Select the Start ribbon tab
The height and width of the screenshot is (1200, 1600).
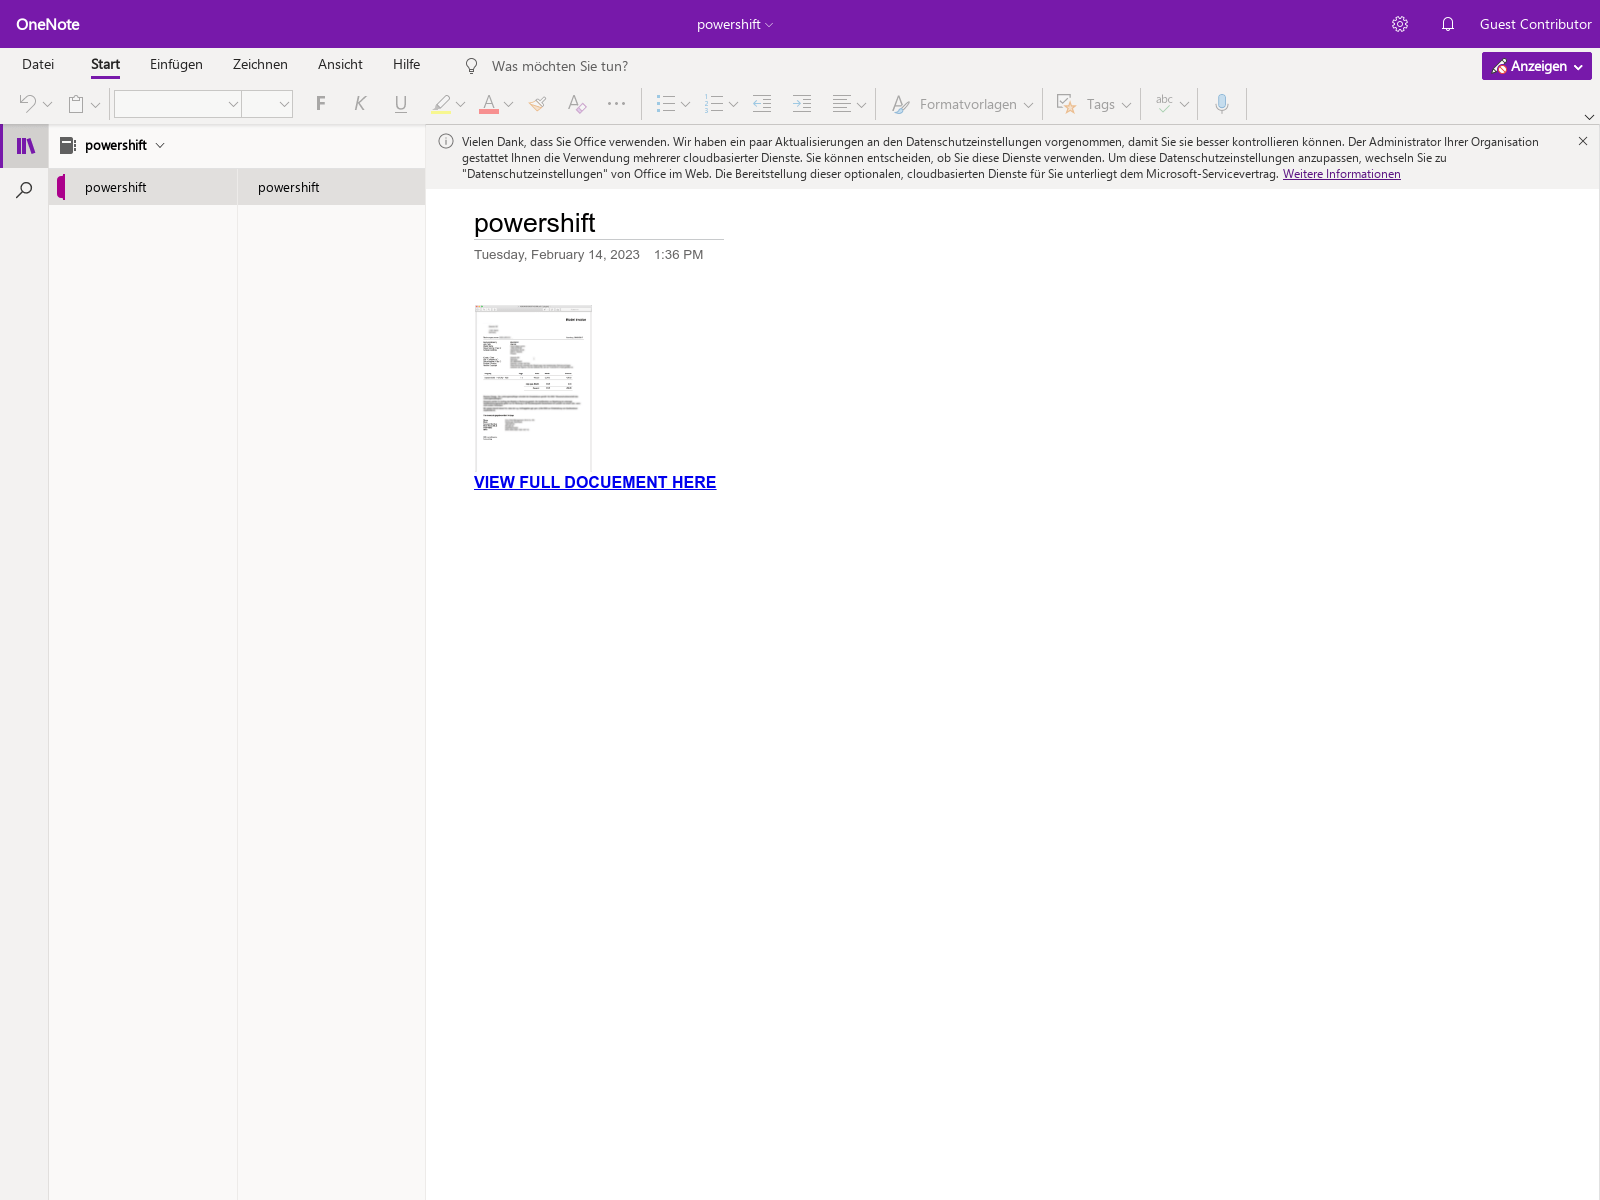105,64
